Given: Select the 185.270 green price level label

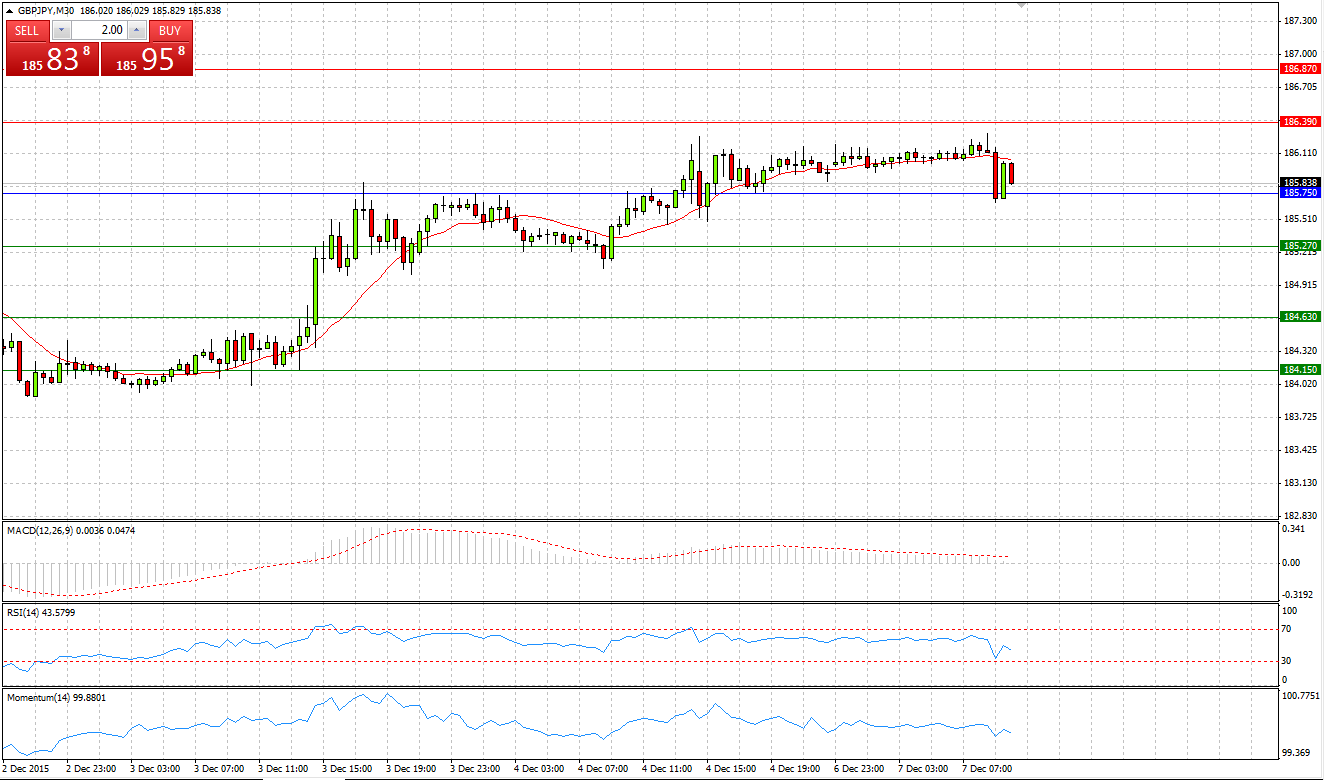Looking at the screenshot, I should [x=1300, y=246].
